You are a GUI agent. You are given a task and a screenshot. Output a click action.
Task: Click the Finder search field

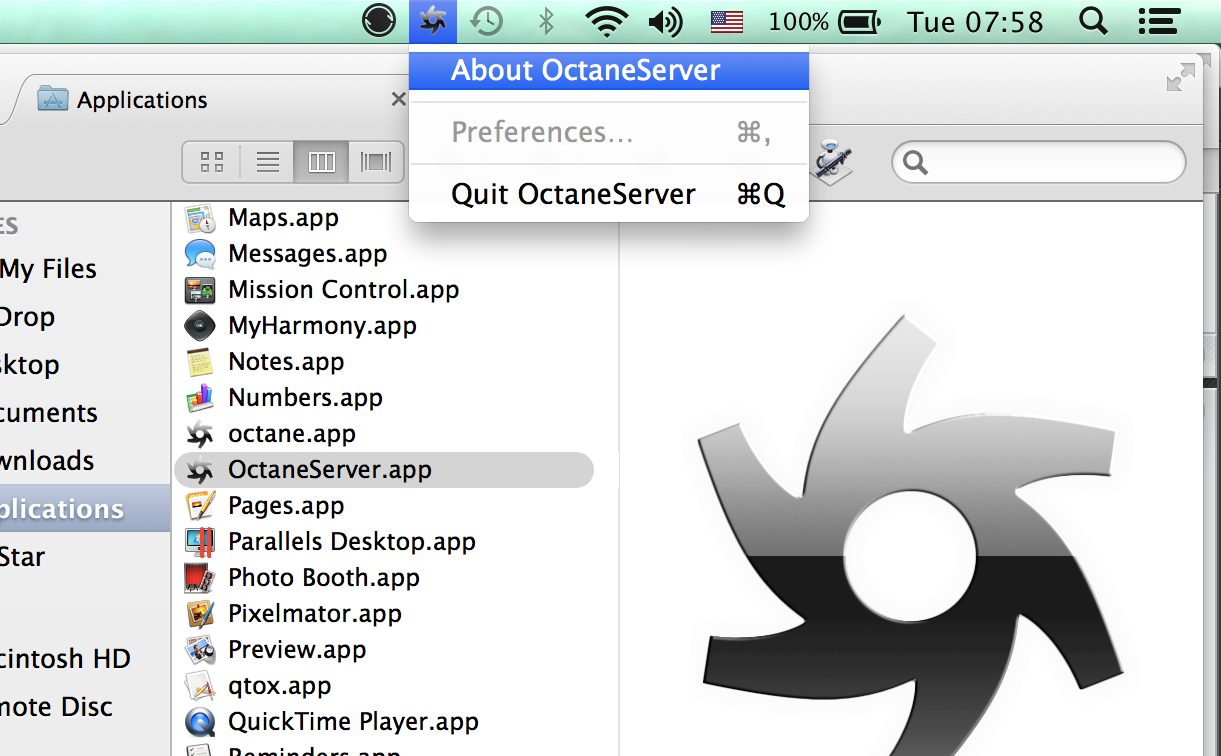[x=1038, y=162]
